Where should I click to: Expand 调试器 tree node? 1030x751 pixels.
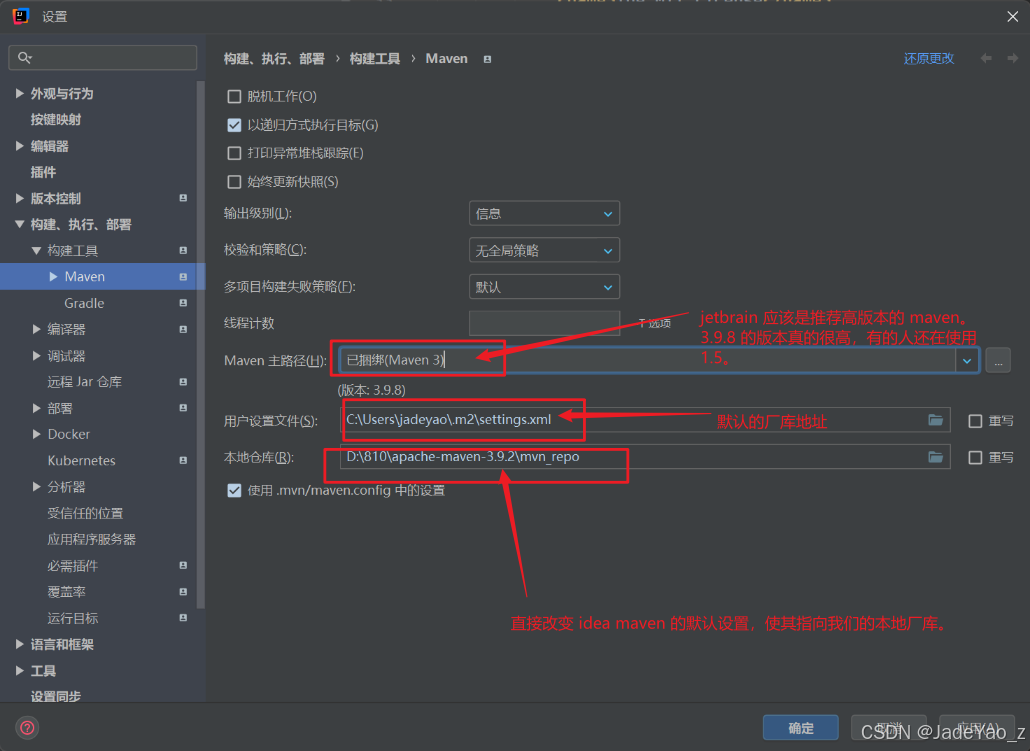(x=36, y=355)
